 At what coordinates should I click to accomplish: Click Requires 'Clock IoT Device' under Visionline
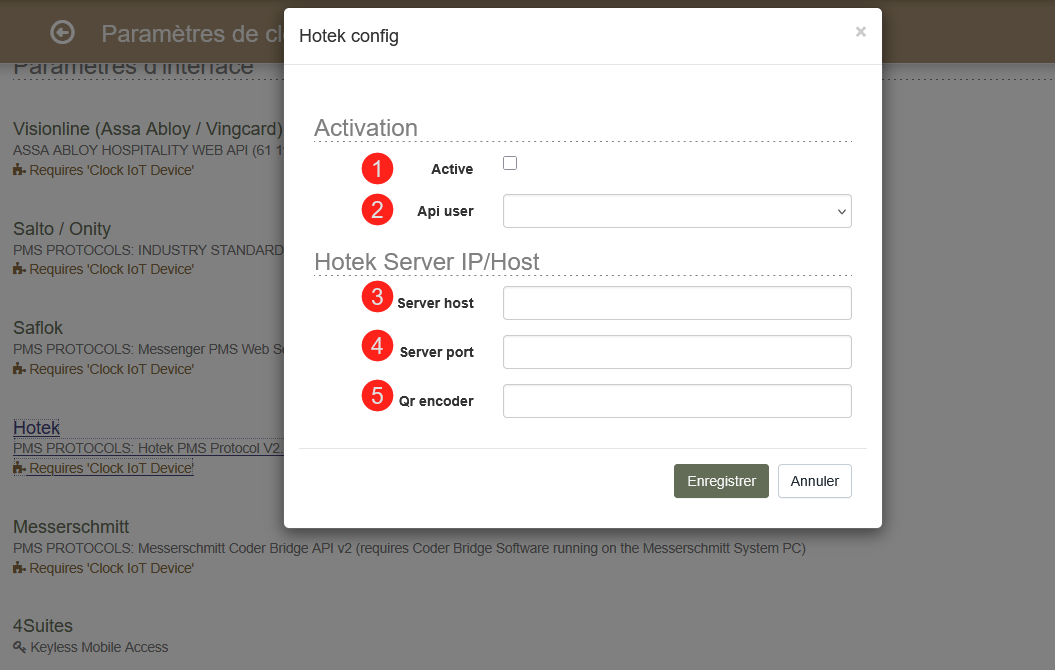[111, 170]
